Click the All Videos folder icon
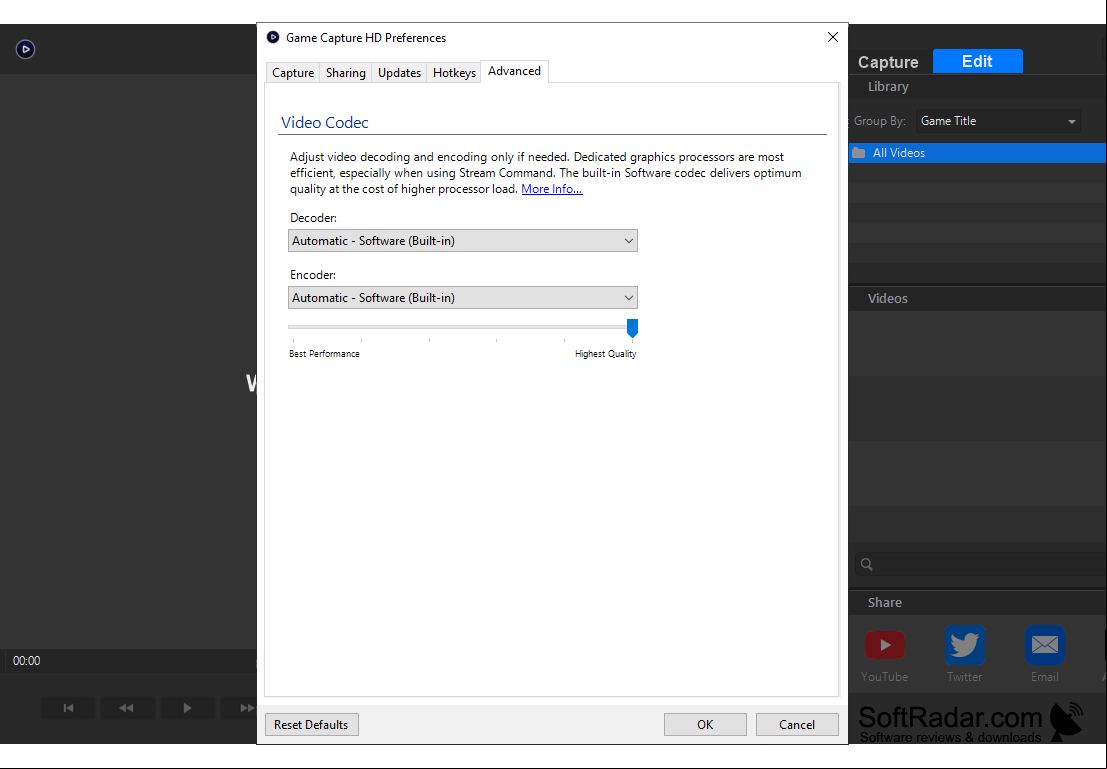 (858, 153)
